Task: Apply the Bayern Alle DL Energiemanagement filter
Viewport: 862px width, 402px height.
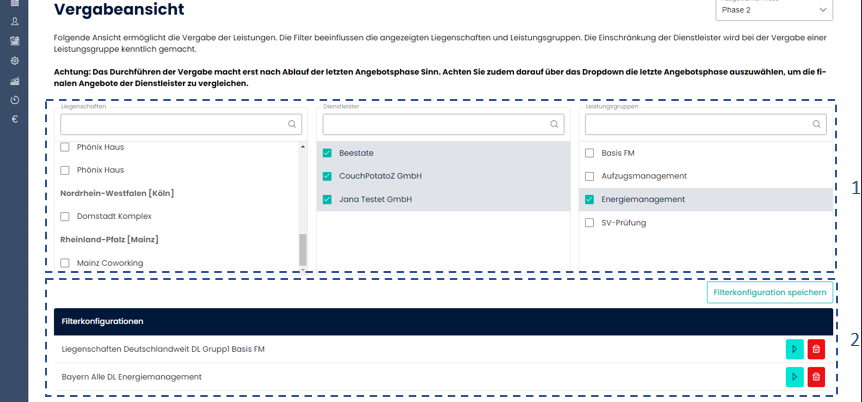Action: tap(794, 377)
